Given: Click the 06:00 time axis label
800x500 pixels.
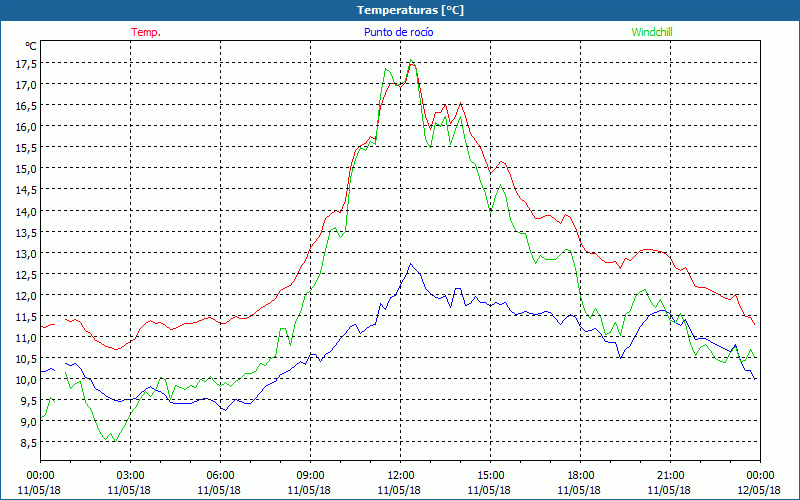Looking at the screenshot, I should (x=220, y=476).
